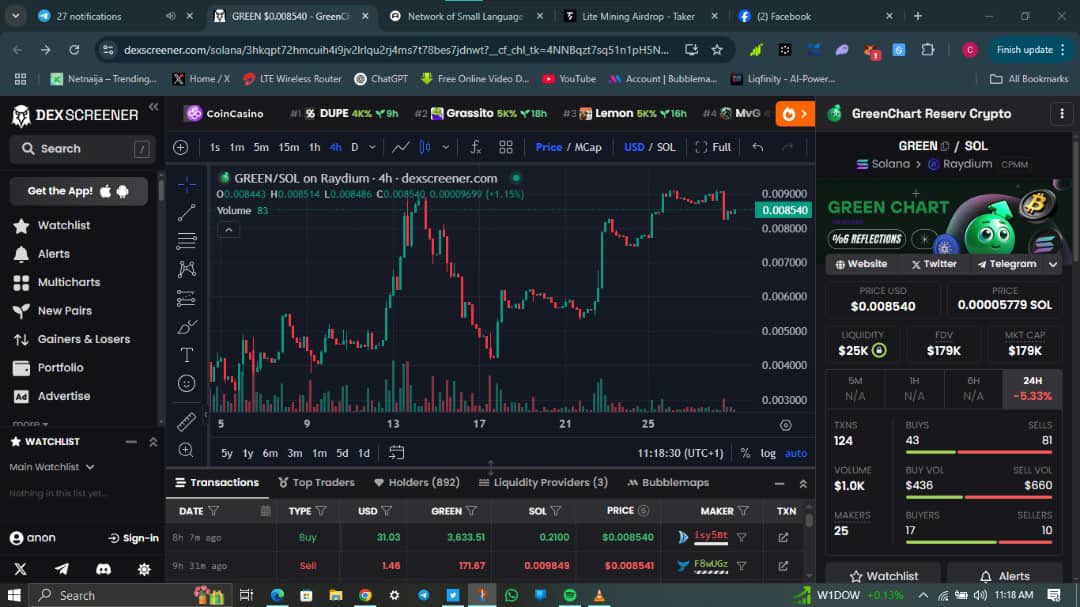Select the trend line drawing tool
Viewport: 1080px width, 607px height.
pos(186,213)
